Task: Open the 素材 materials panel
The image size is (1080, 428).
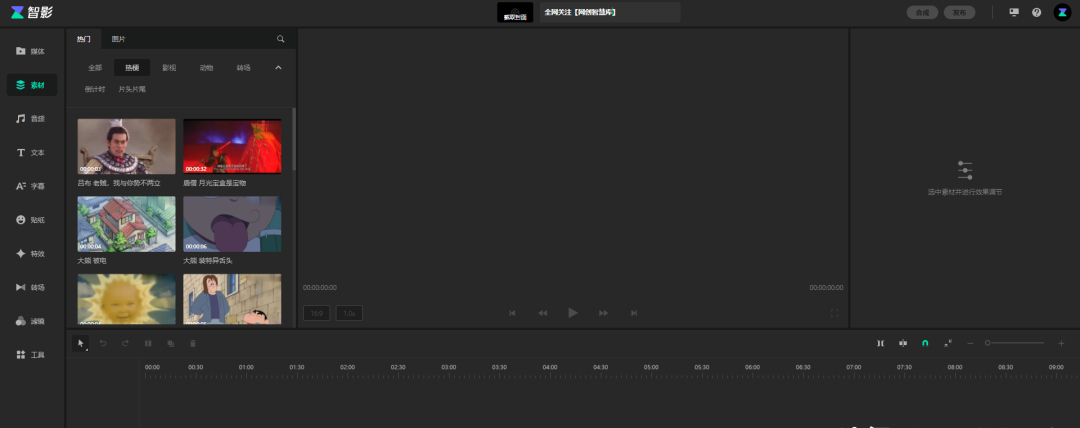Action: click(32, 85)
